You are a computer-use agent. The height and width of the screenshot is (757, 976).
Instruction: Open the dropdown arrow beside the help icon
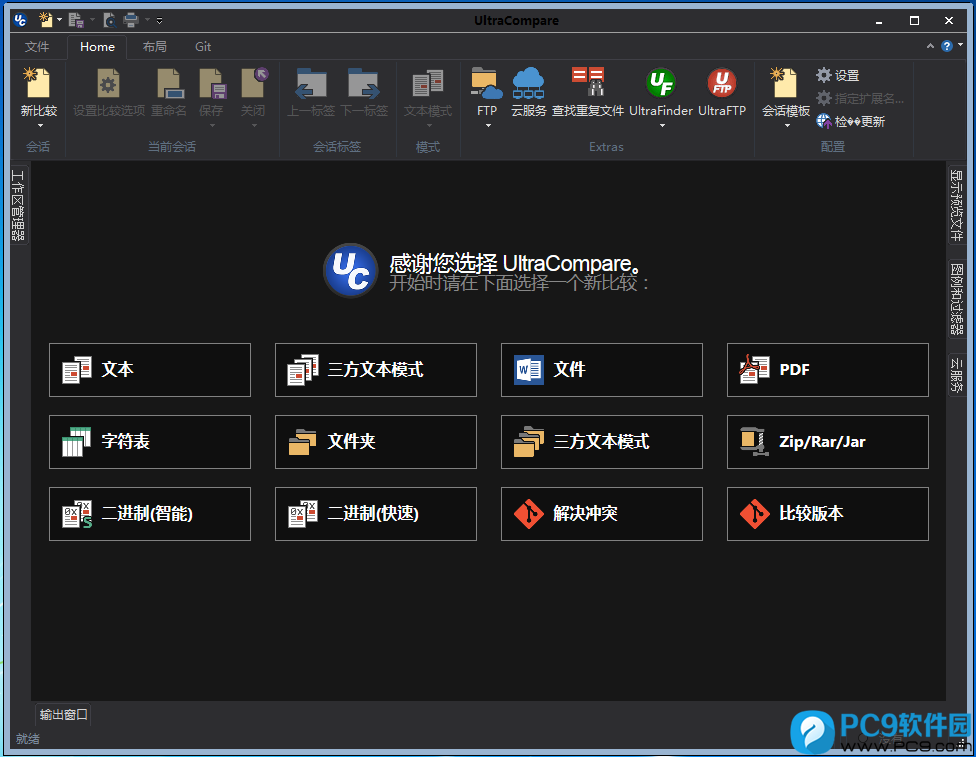[960, 45]
